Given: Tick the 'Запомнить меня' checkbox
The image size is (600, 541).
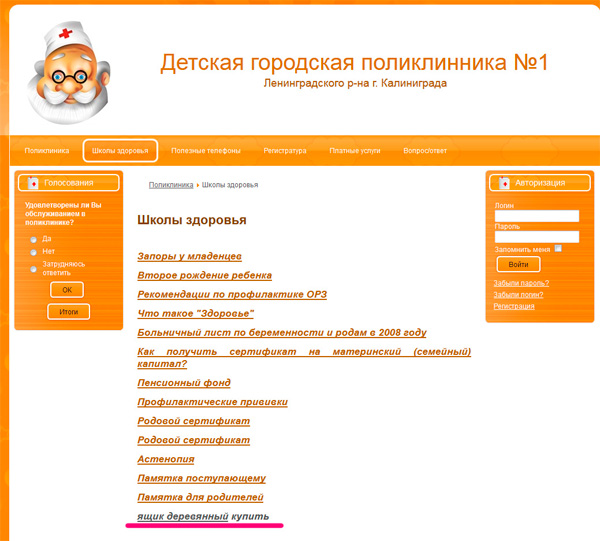Looking at the screenshot, I should click(x=558, y=248).
